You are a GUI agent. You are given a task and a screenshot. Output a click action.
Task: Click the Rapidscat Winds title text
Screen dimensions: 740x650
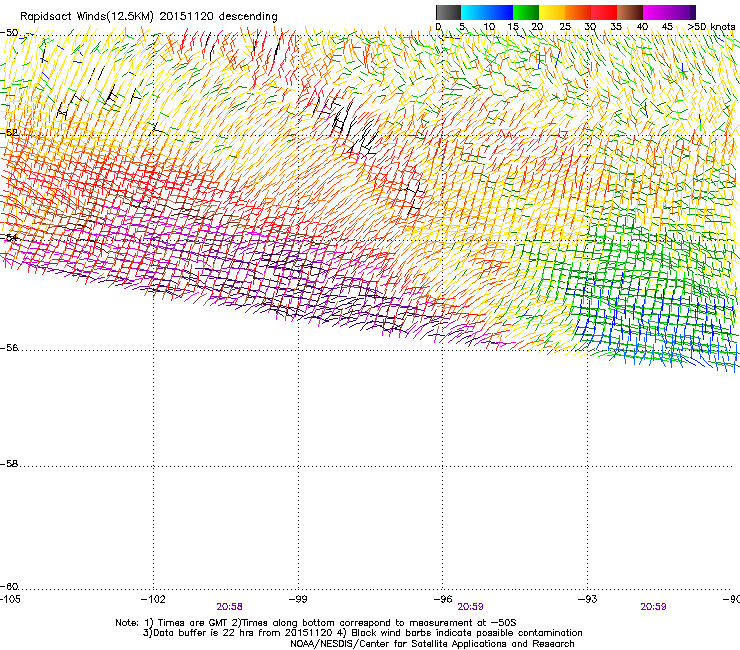point(149,16)
